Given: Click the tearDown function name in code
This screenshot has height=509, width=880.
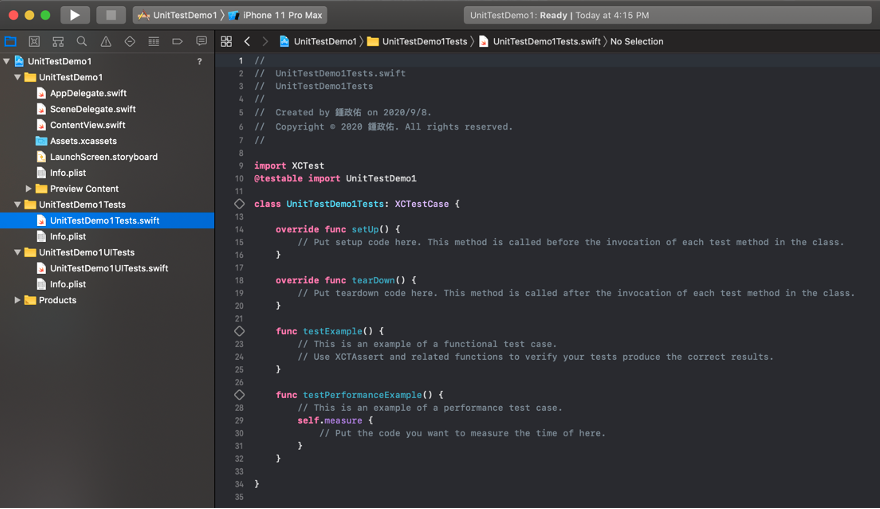Looking at the screenshot, I should [374, 280].
